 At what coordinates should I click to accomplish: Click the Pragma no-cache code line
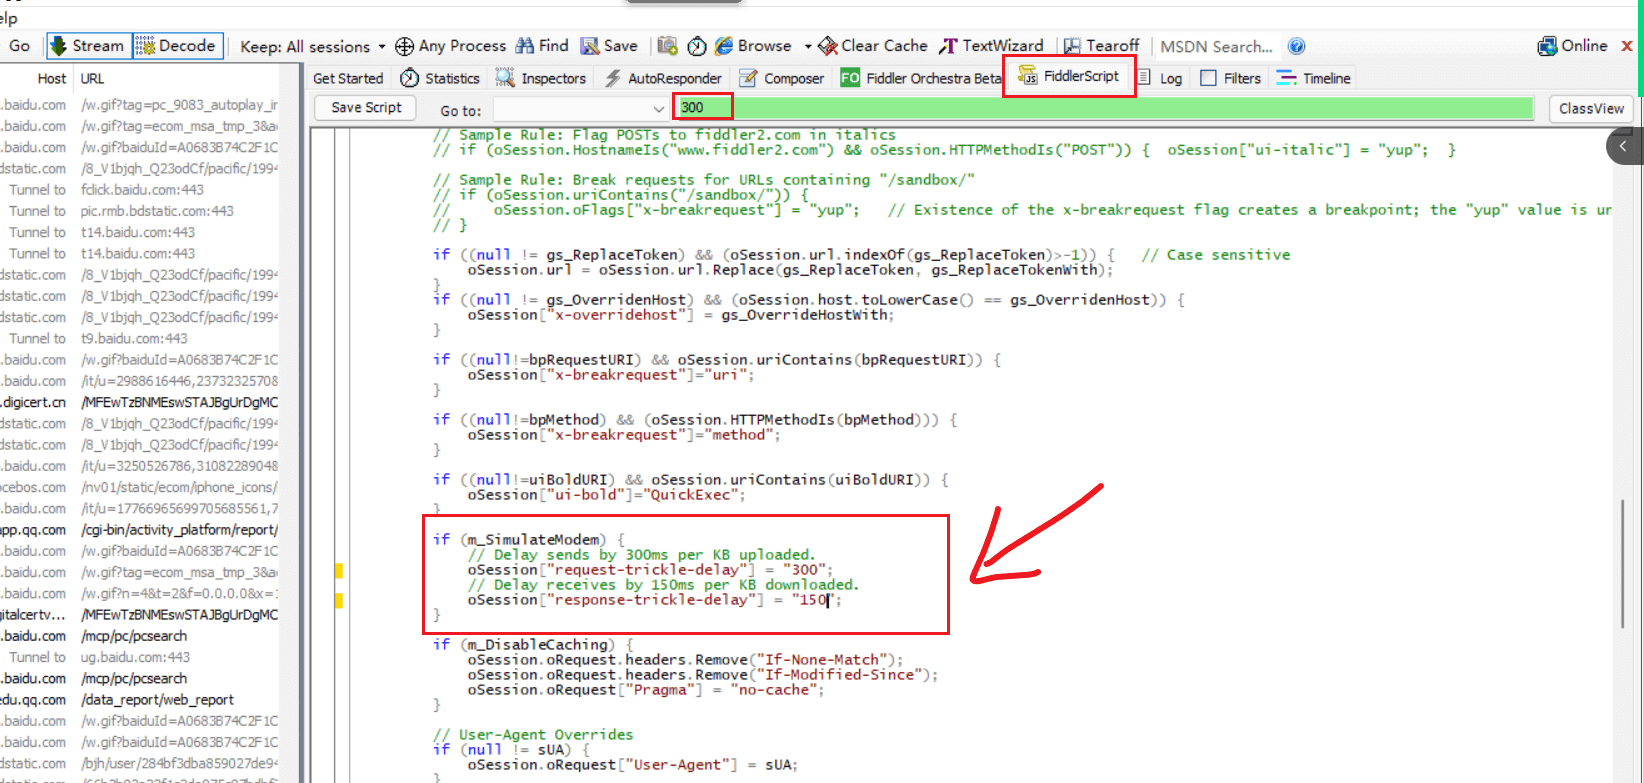[646, 690]
